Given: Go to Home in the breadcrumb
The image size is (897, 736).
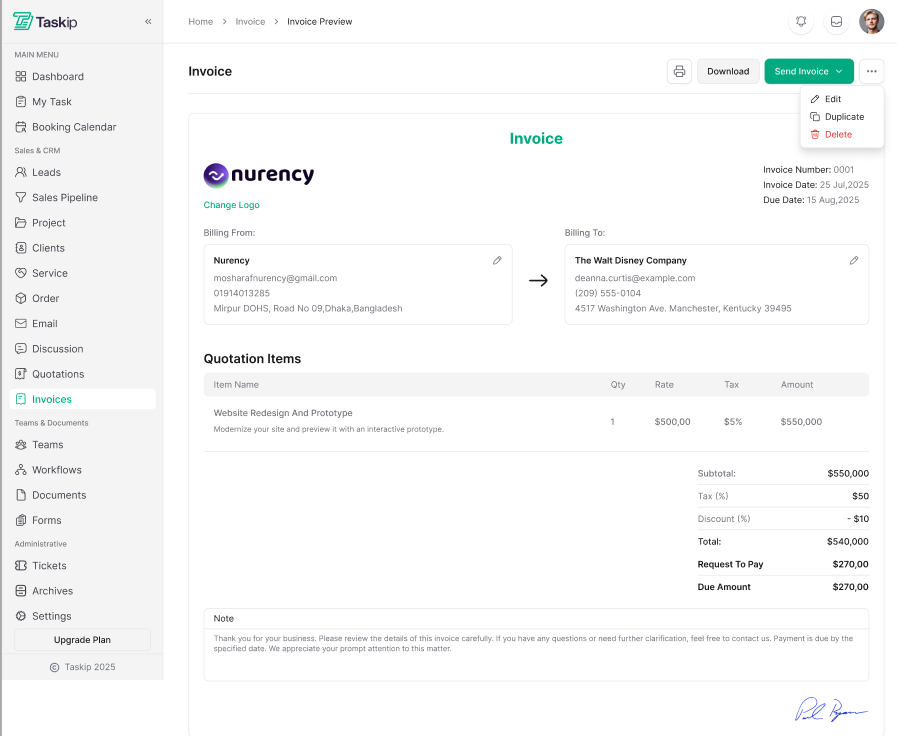Looking at the screenshot, I should [x=200, y=22].
